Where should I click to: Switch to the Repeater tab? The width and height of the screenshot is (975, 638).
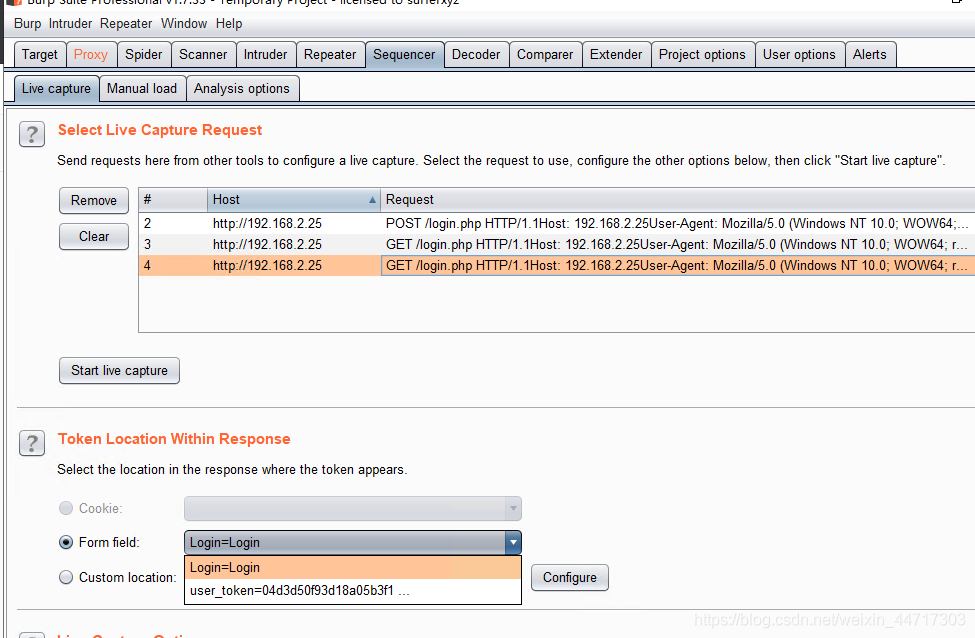[x=330, y=55]
